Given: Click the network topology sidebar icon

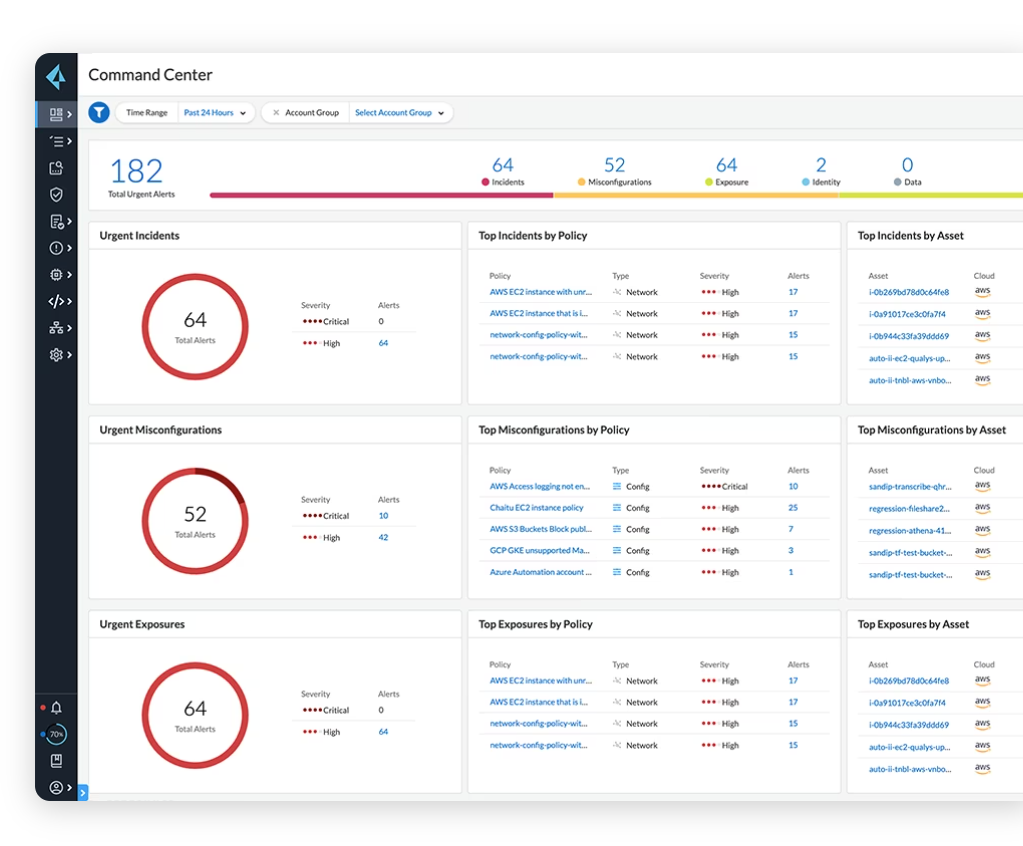Looking at the screenshot, I should point(57,328).
